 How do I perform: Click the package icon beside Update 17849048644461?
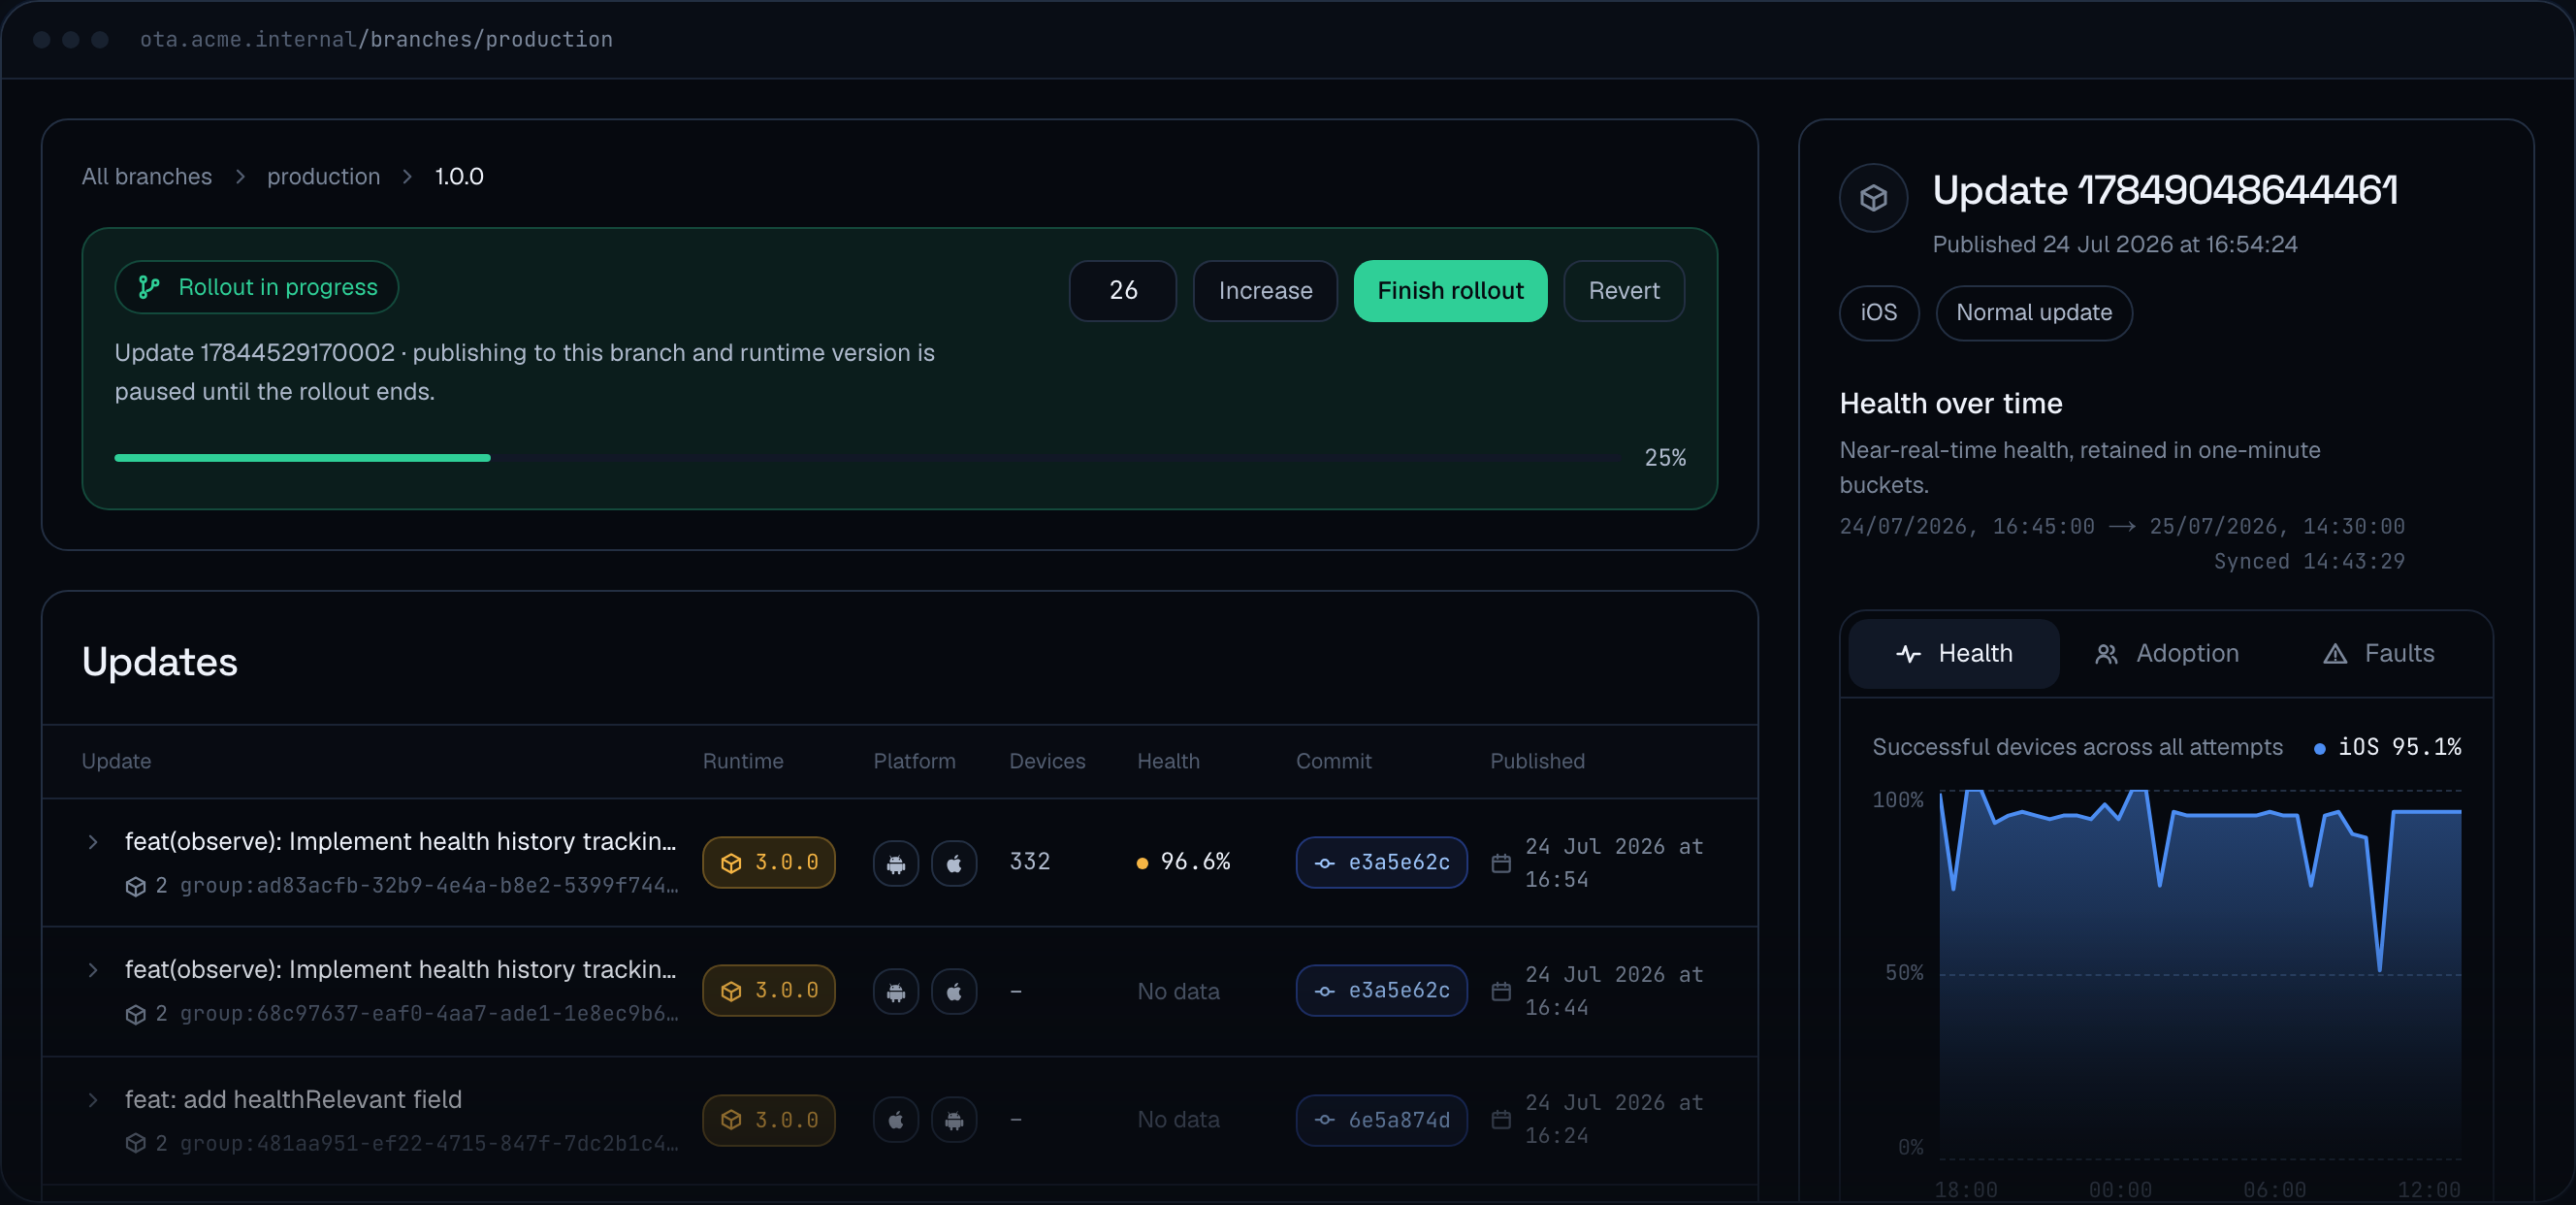[x=1873, y=198]
